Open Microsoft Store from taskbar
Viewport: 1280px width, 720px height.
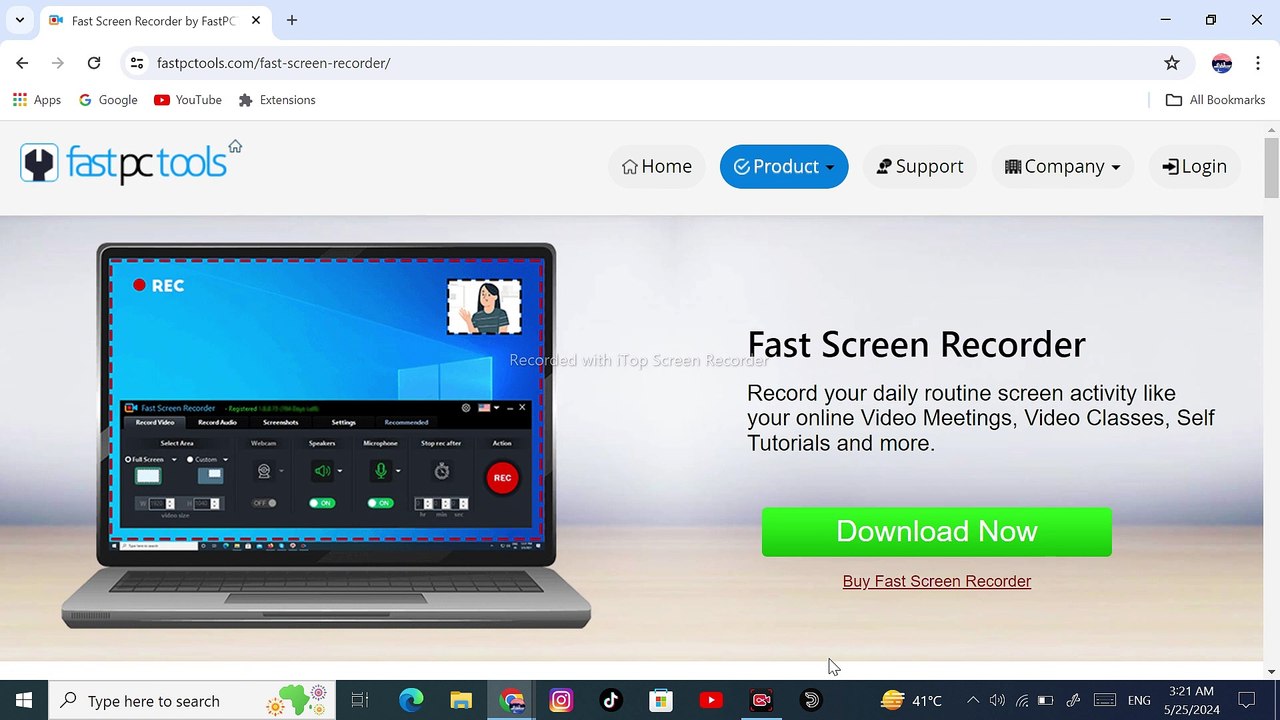(x=661, y=700)
